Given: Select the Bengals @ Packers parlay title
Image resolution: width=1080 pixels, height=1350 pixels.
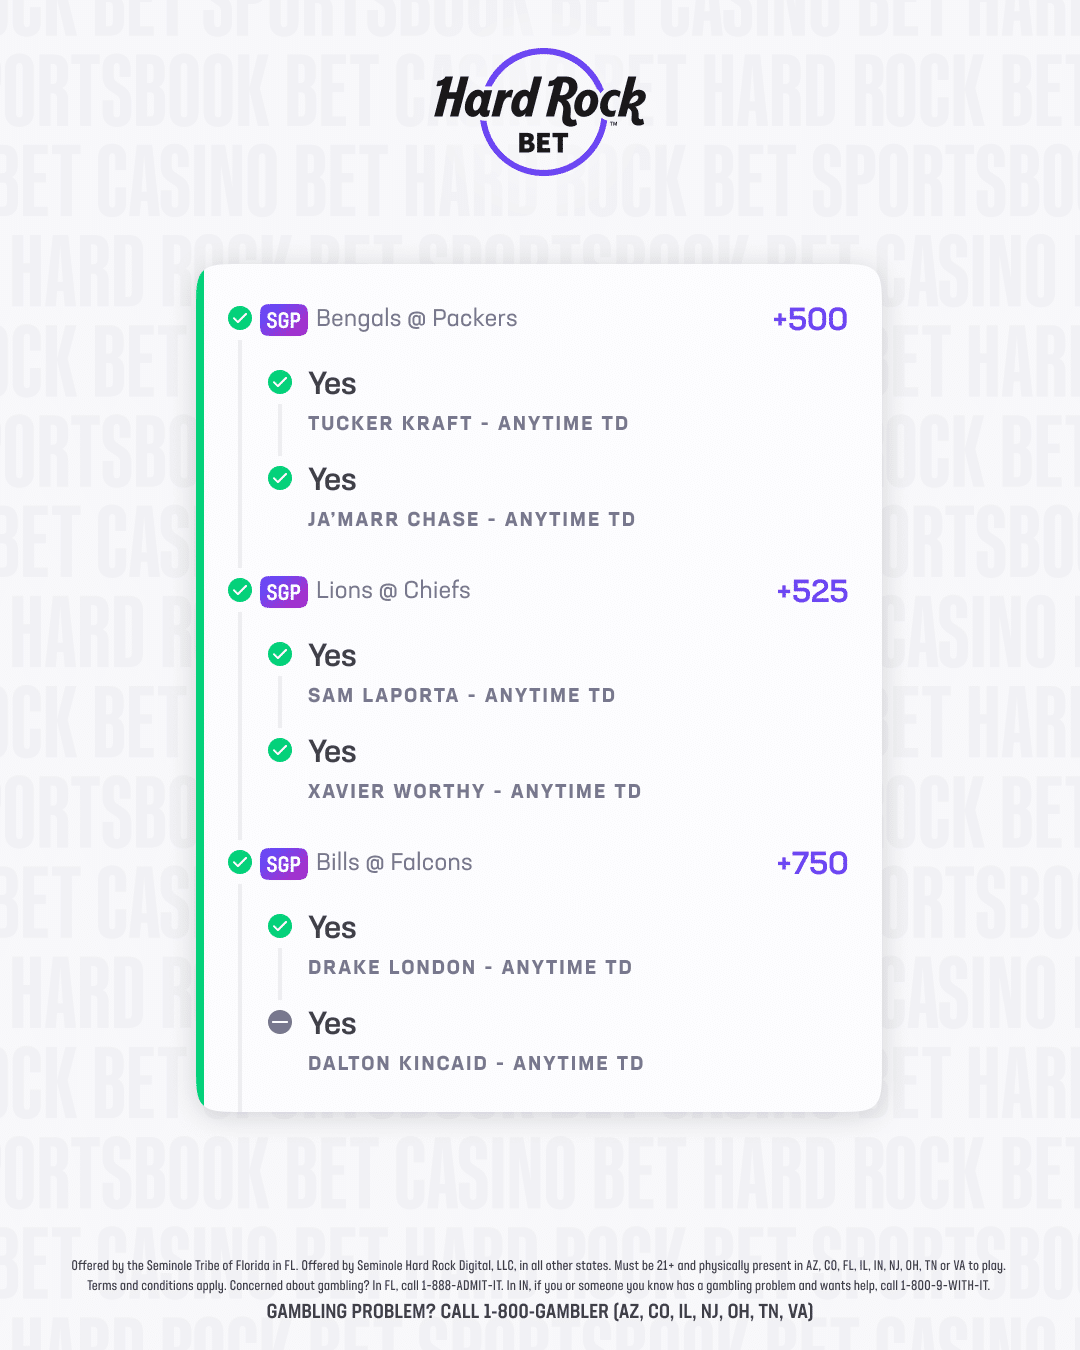Looking at the screenshot, I should [416, 318].
